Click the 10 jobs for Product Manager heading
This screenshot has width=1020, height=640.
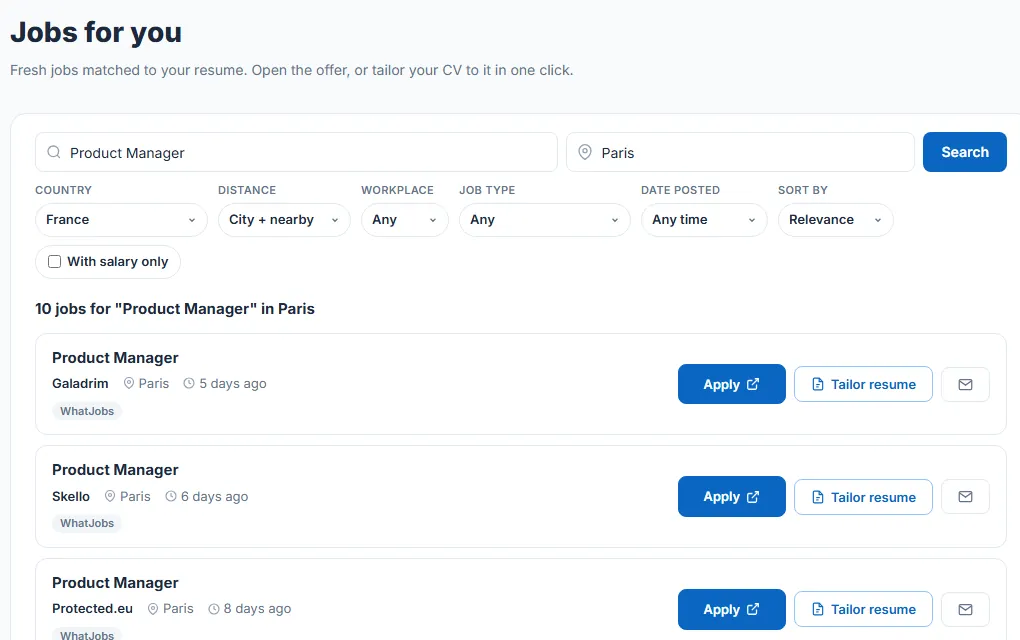(175, 309)
